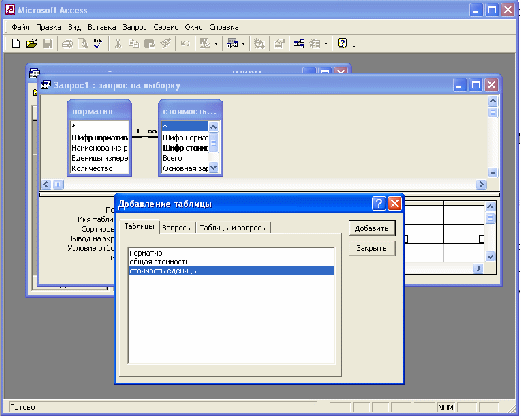Click scroll-up arrow in стоимость field list

tap(214, 126)
